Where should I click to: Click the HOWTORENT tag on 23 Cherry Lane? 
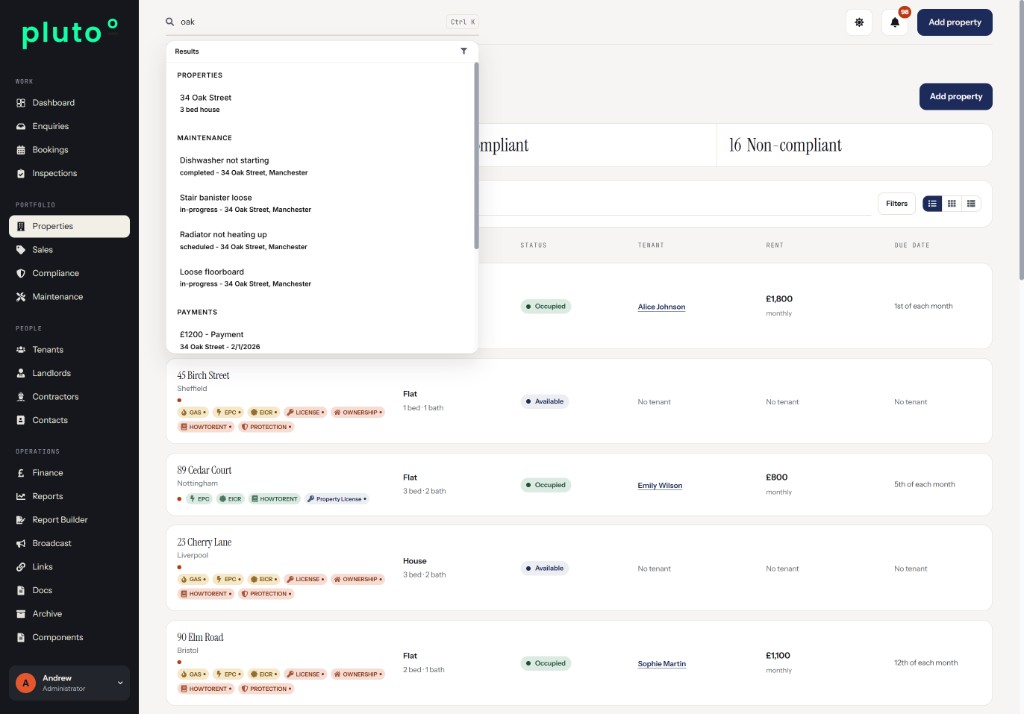pyautogui.click(x=206, y=594)
